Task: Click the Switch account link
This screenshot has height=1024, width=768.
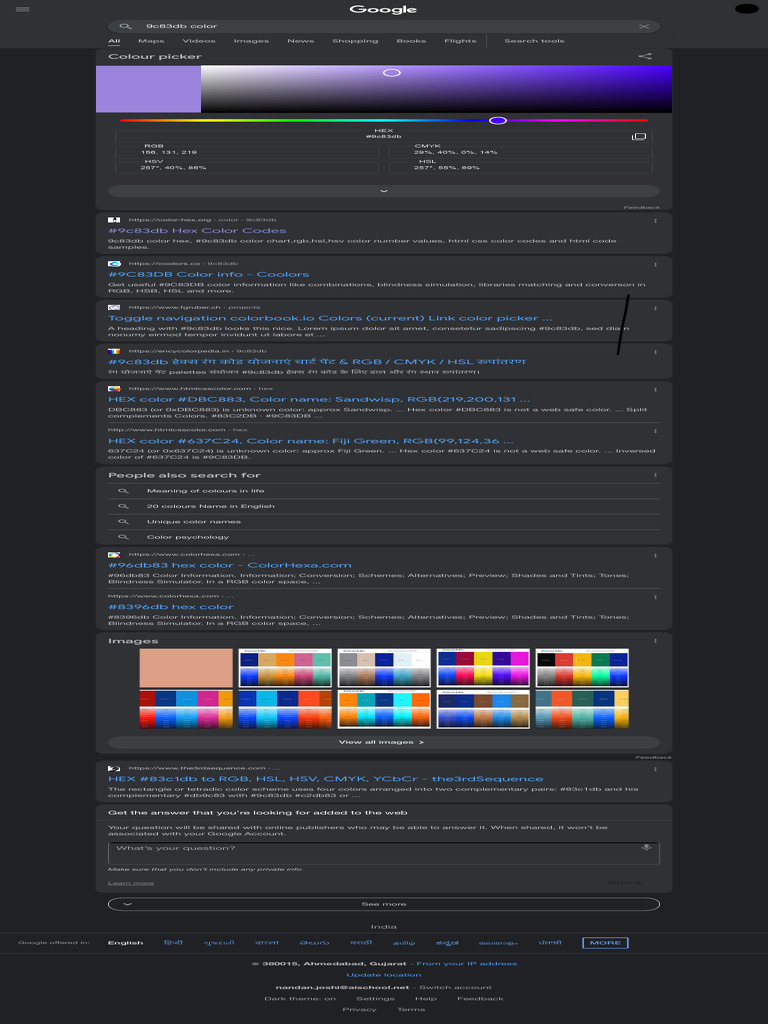Action: click(x=455, y=987)
